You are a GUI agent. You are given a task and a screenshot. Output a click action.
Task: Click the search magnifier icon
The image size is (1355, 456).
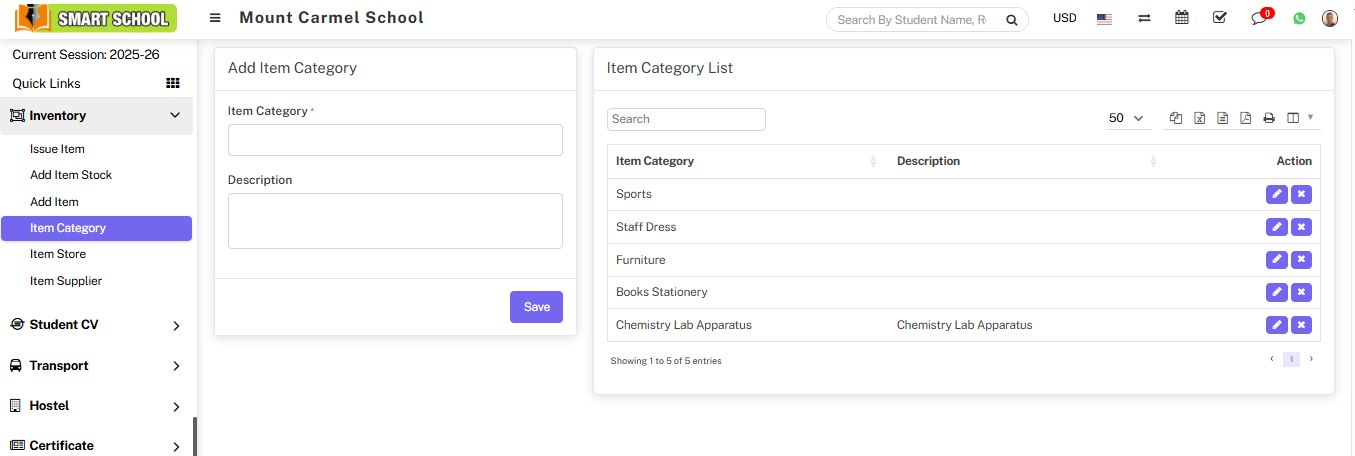1011,19
